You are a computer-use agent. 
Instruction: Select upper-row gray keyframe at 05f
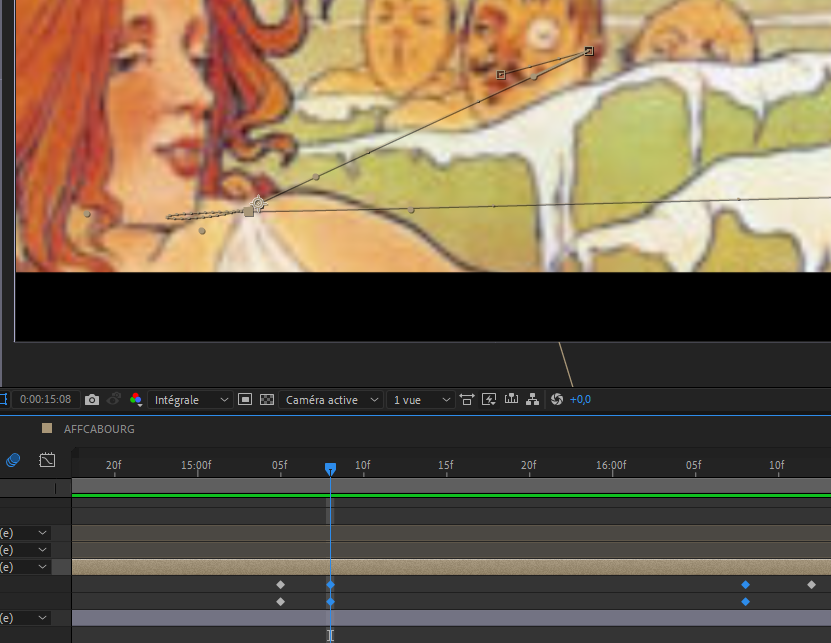(281, 585)
